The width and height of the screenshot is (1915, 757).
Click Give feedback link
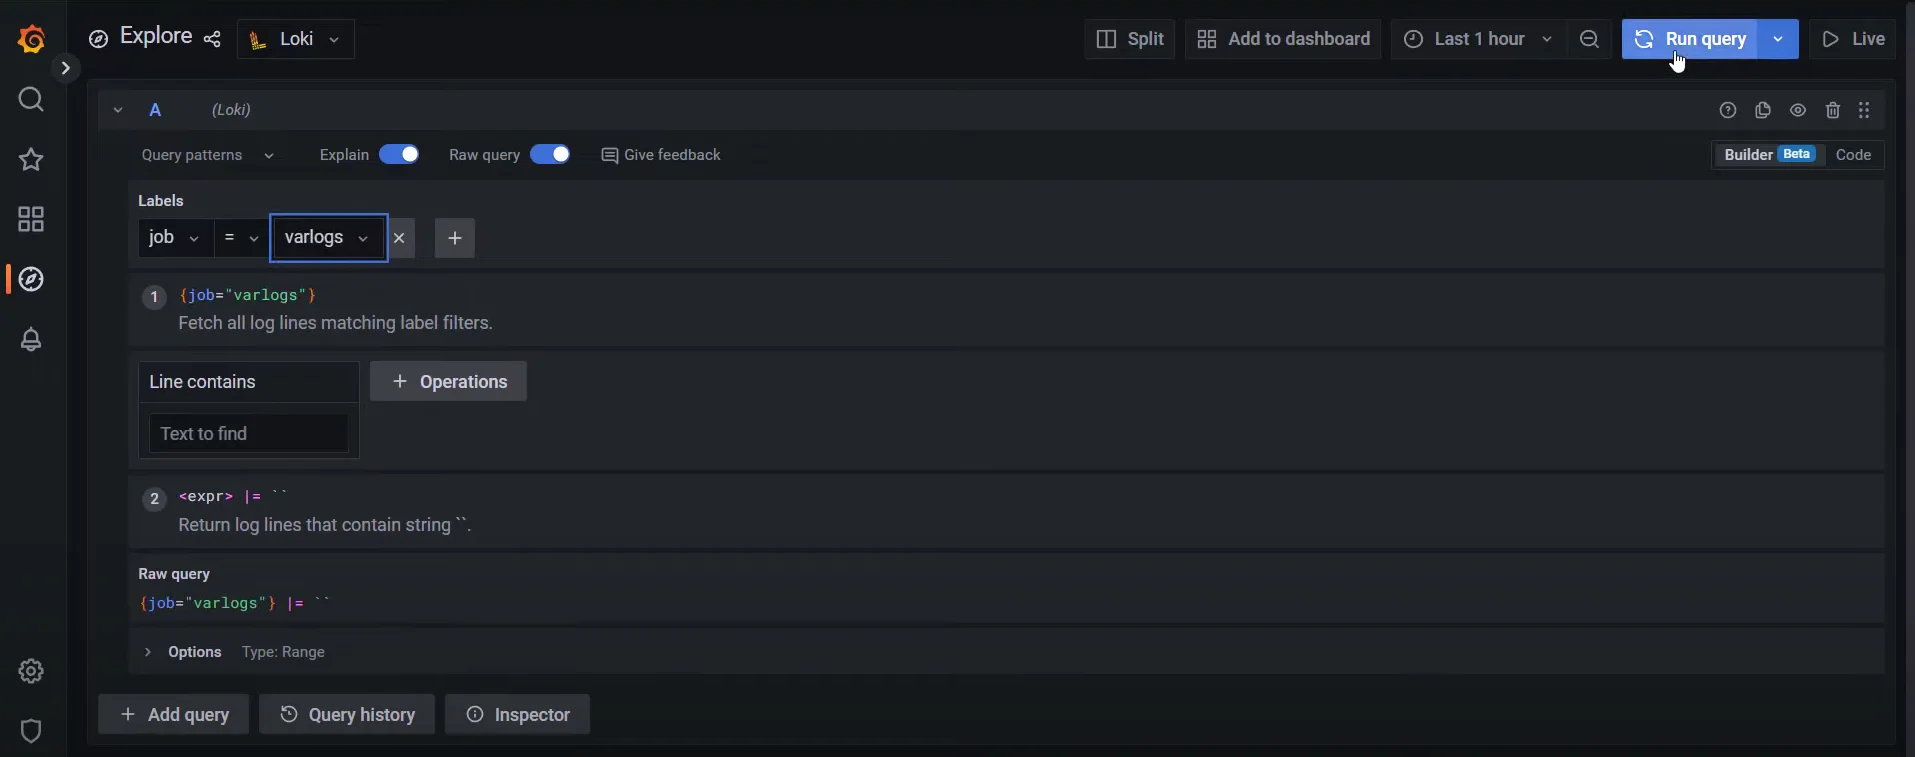coord(661,155)
